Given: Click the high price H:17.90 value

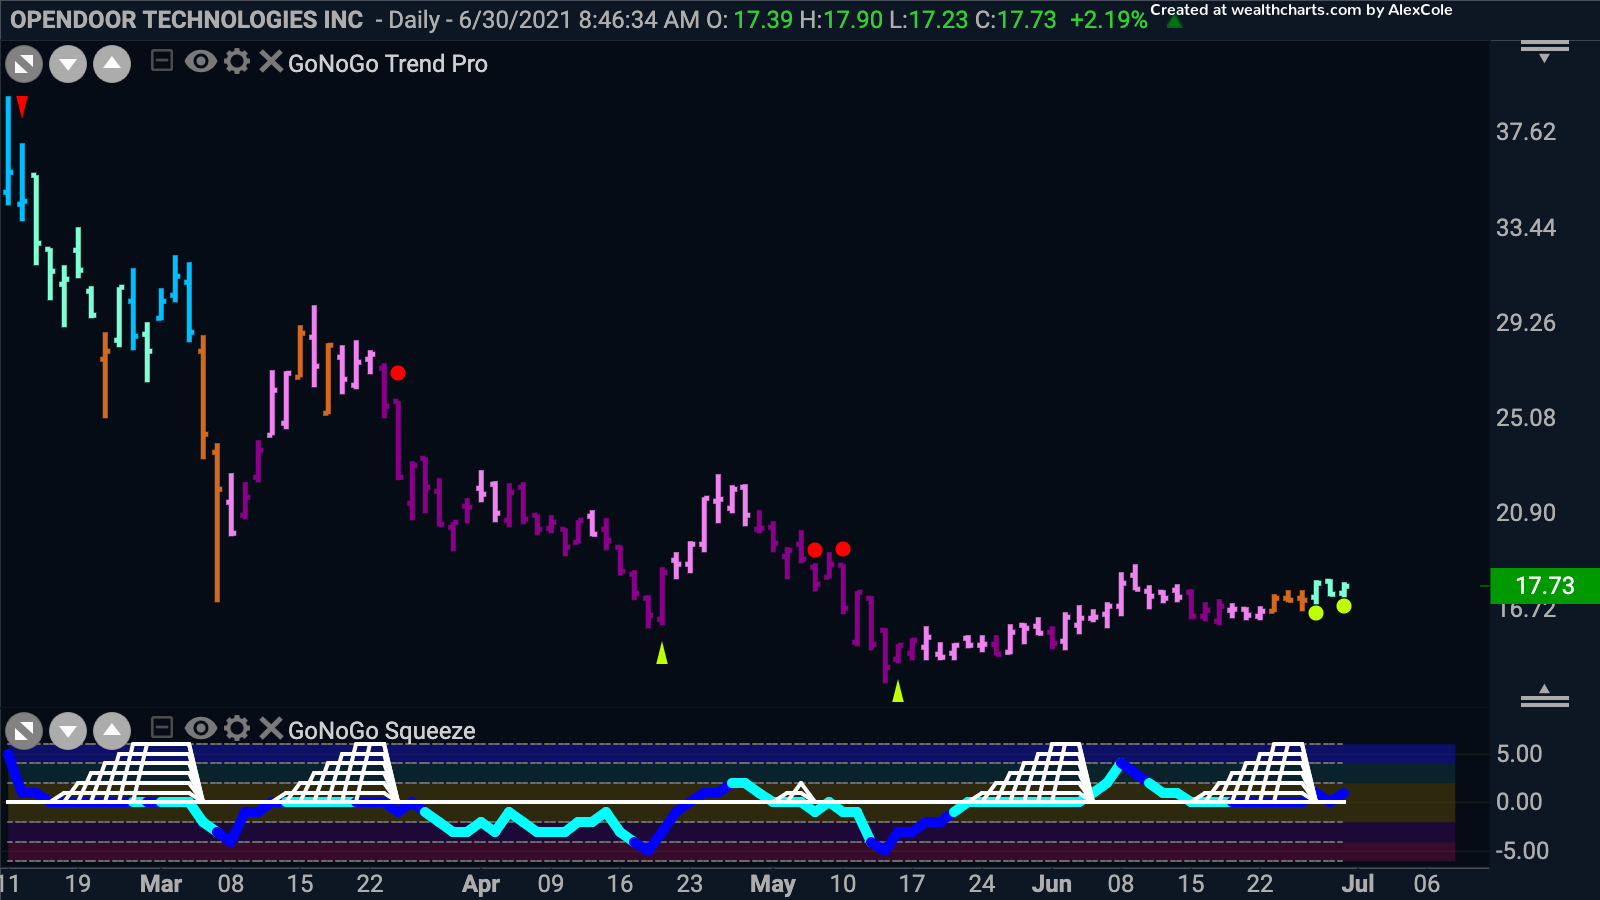Looking at the screenshot, I should coord(841,20).
